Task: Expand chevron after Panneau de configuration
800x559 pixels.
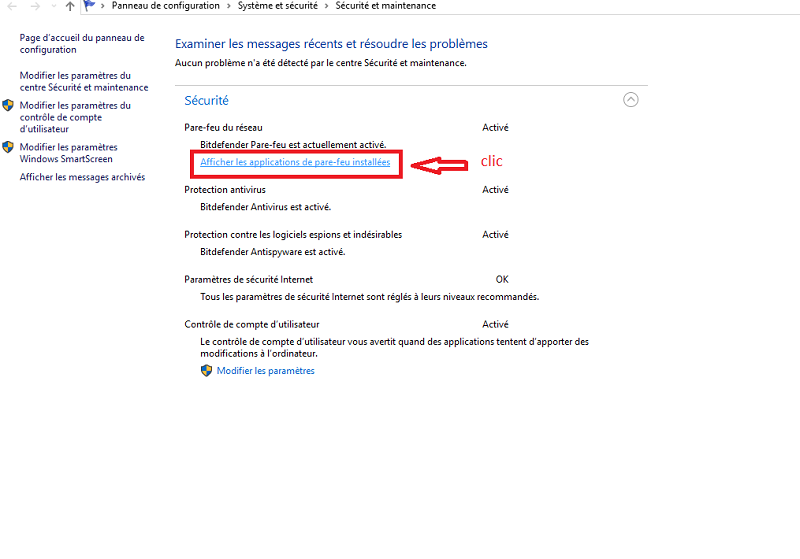Action: [x=228, y=6]
